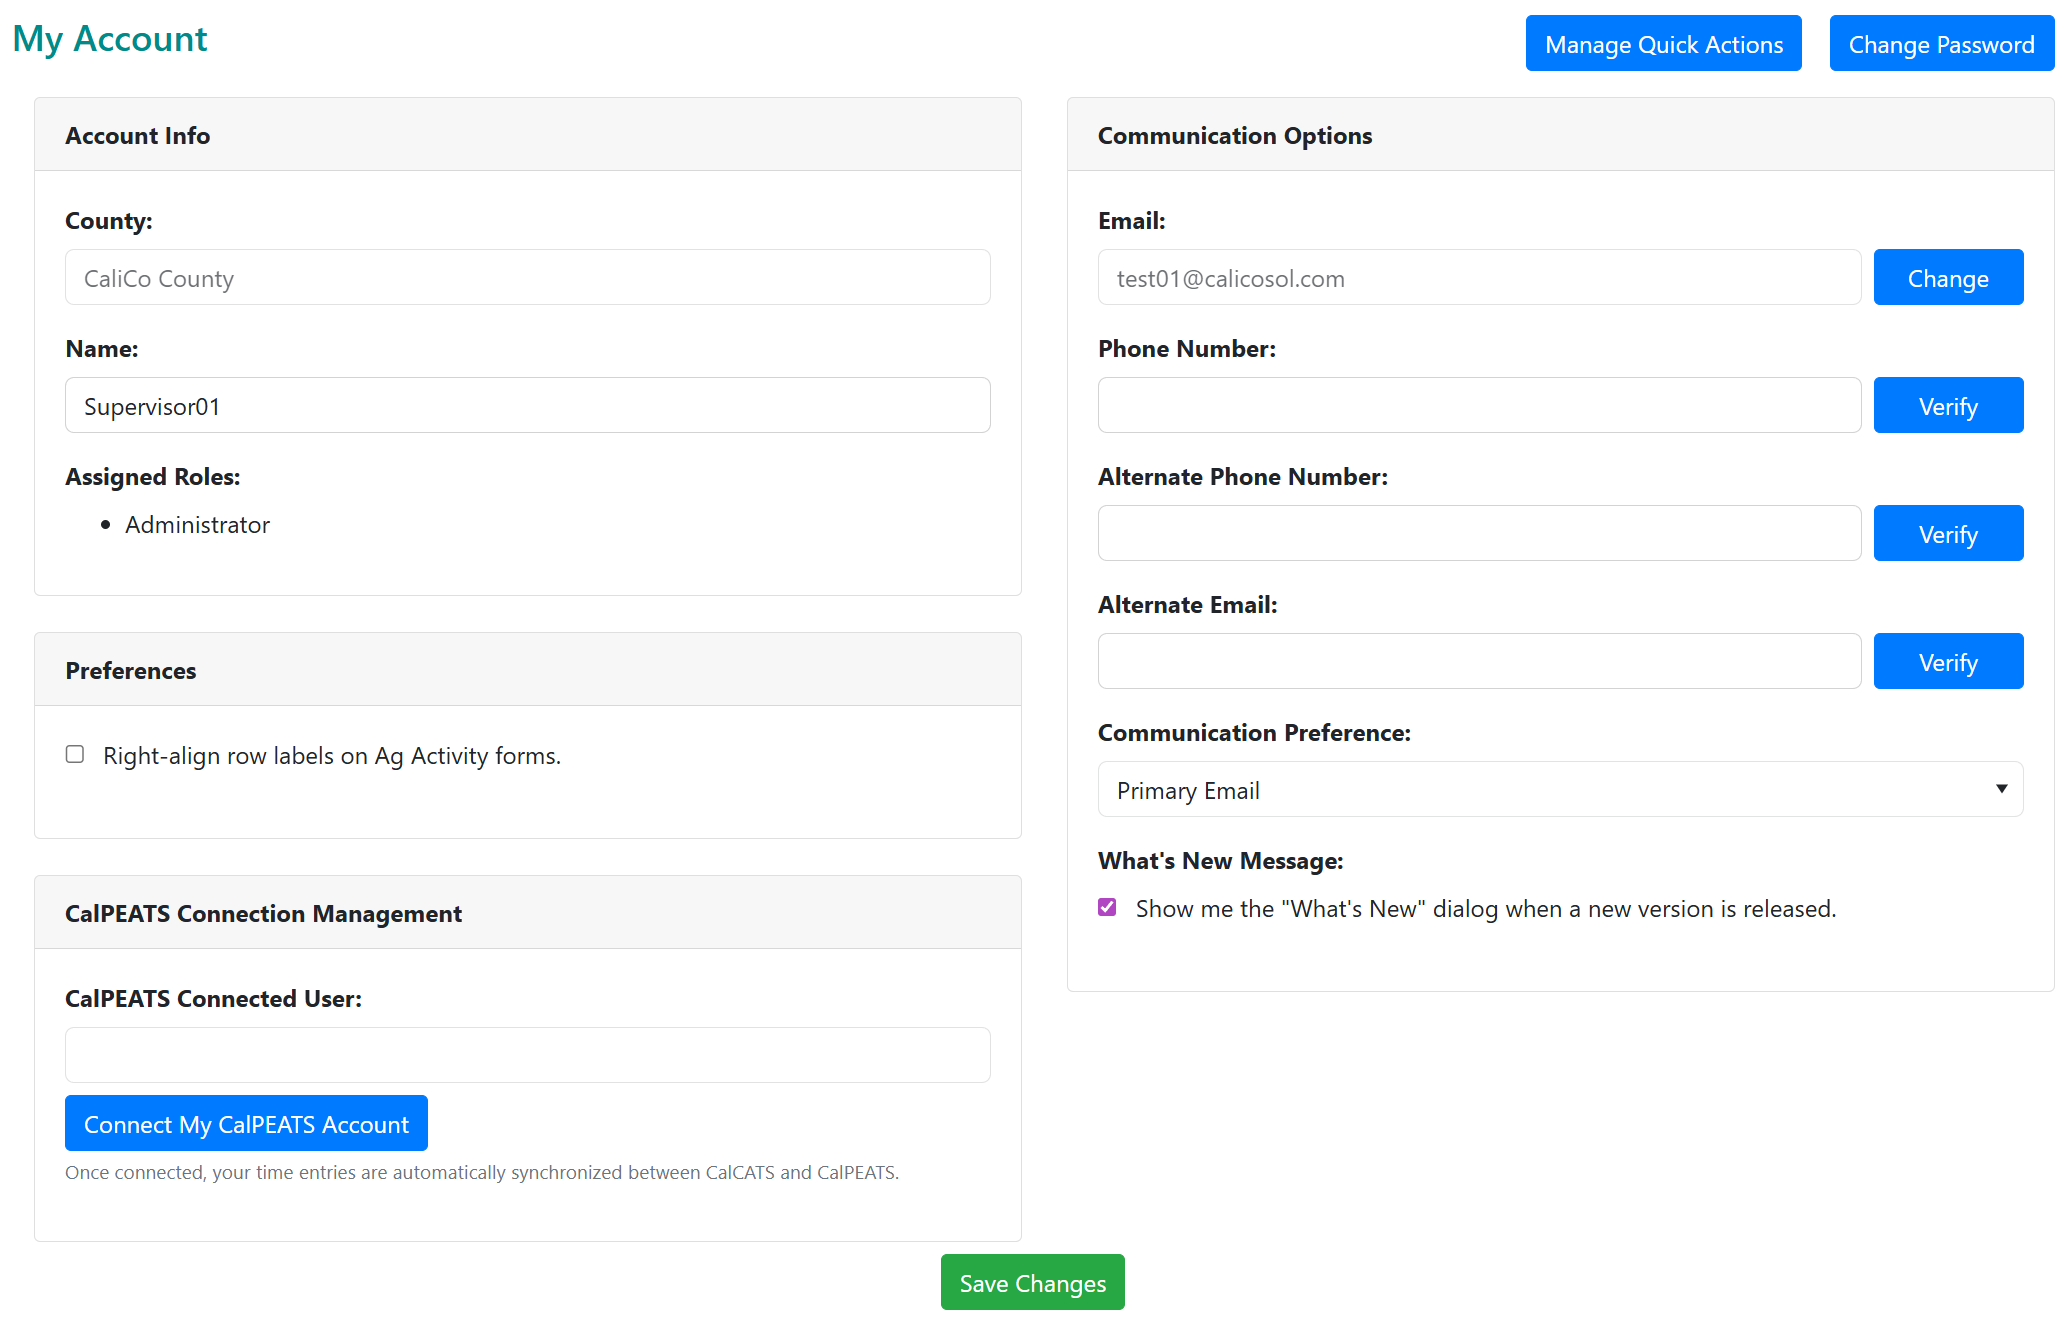Verify the Phone Number
The height and width of the screenshot is (1326, 2070).
1947,406
